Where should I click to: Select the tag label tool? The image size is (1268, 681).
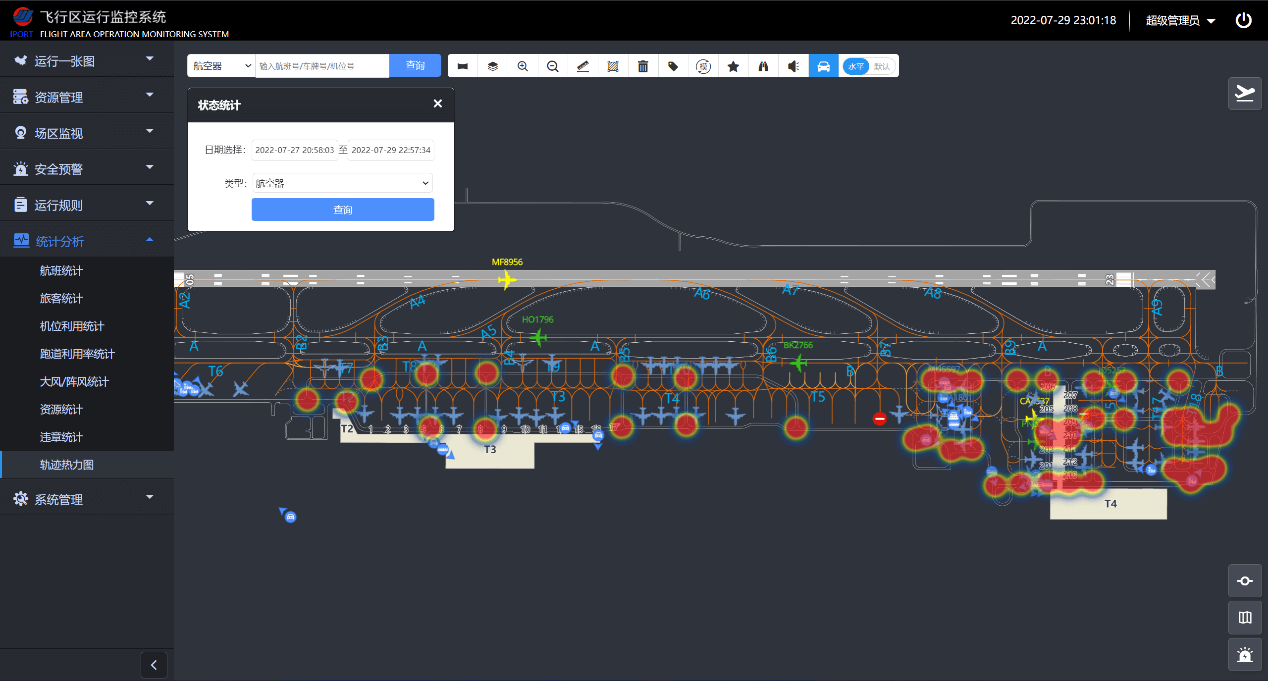point(673,66)
